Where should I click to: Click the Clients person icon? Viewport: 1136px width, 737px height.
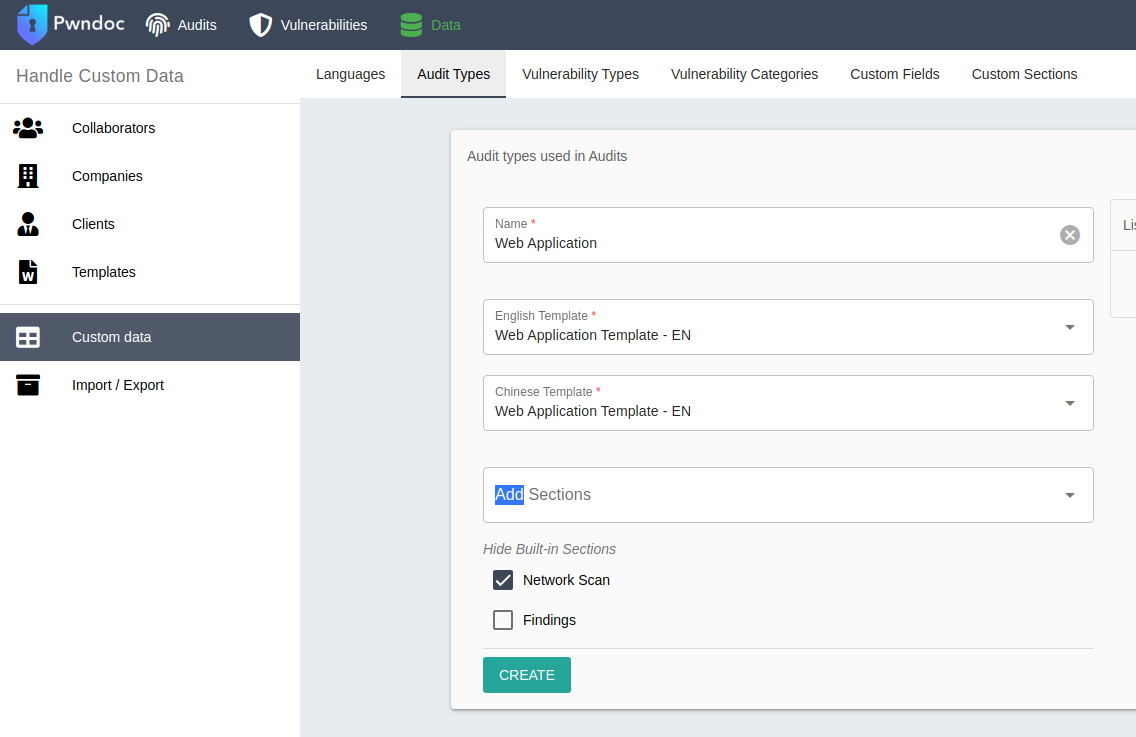click(x=28, y=224)
